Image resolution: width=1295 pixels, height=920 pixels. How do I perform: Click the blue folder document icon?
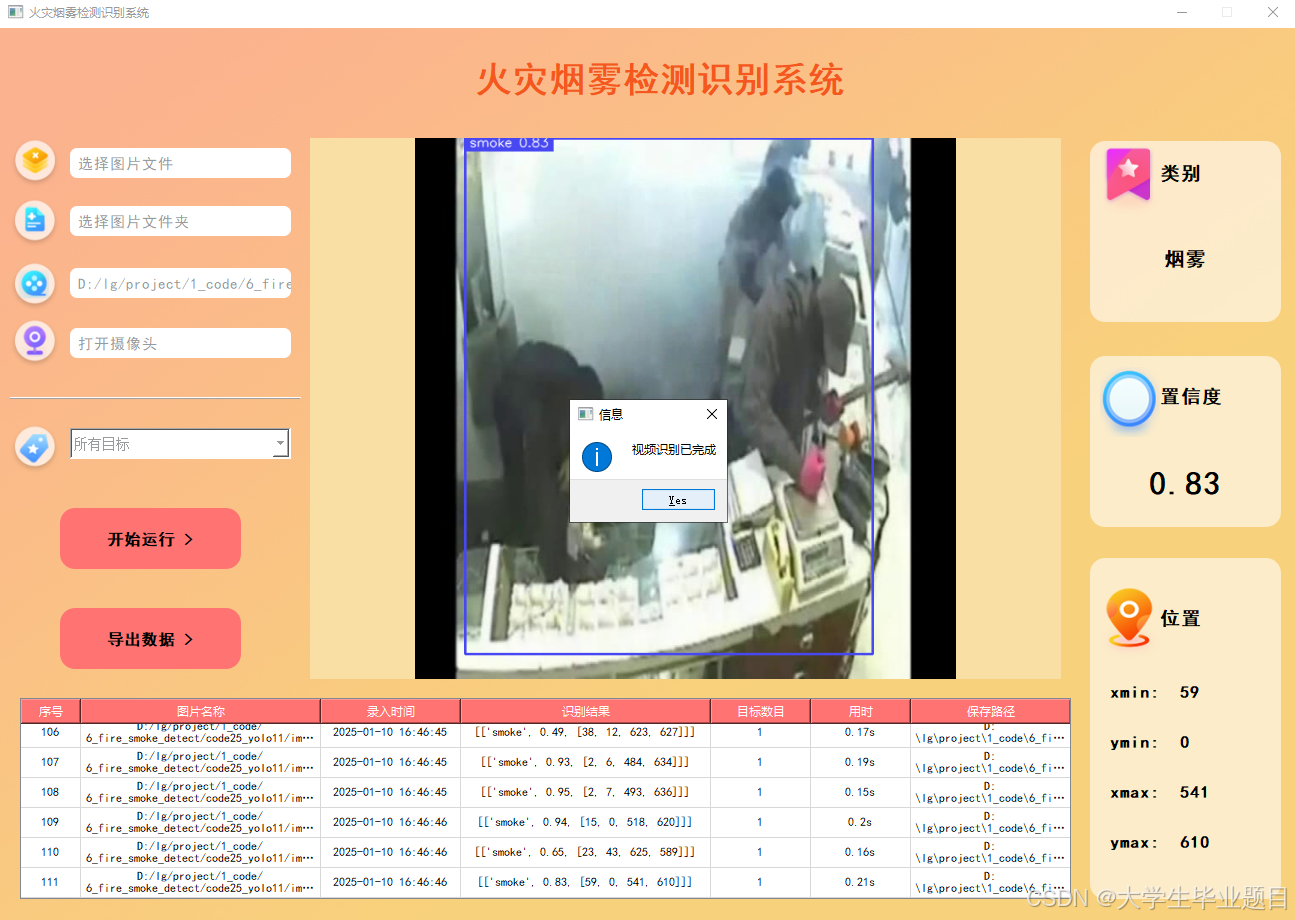(x=35, y=221)
